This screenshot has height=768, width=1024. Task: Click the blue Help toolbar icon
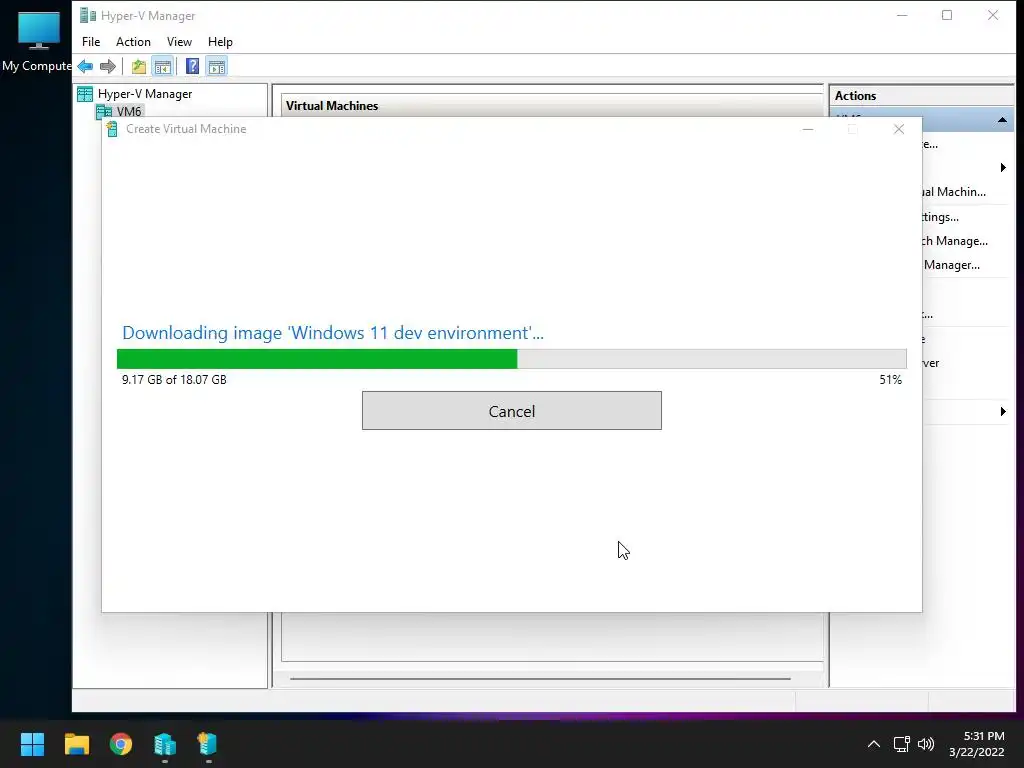[x=192, y=66]
